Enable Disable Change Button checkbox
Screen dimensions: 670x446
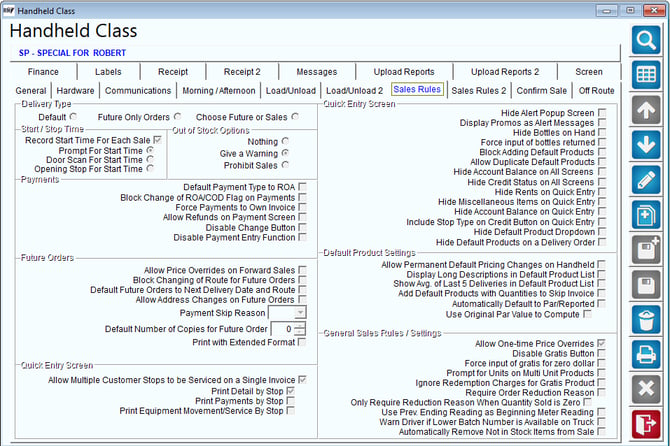coord(303,227)
